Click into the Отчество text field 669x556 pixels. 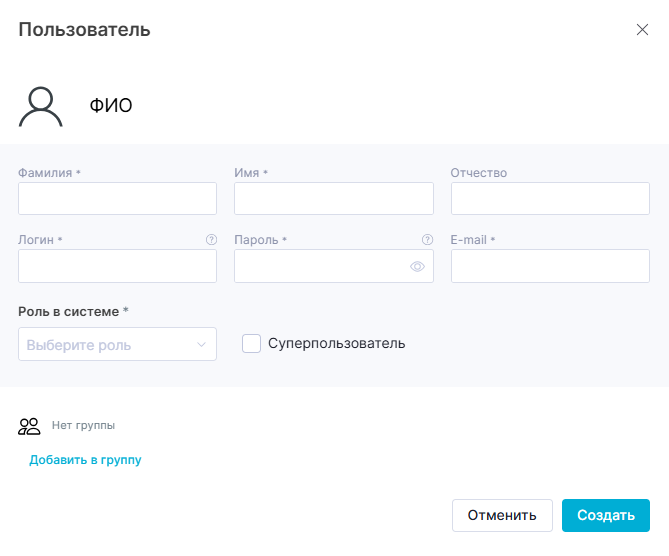coord(550,199)
